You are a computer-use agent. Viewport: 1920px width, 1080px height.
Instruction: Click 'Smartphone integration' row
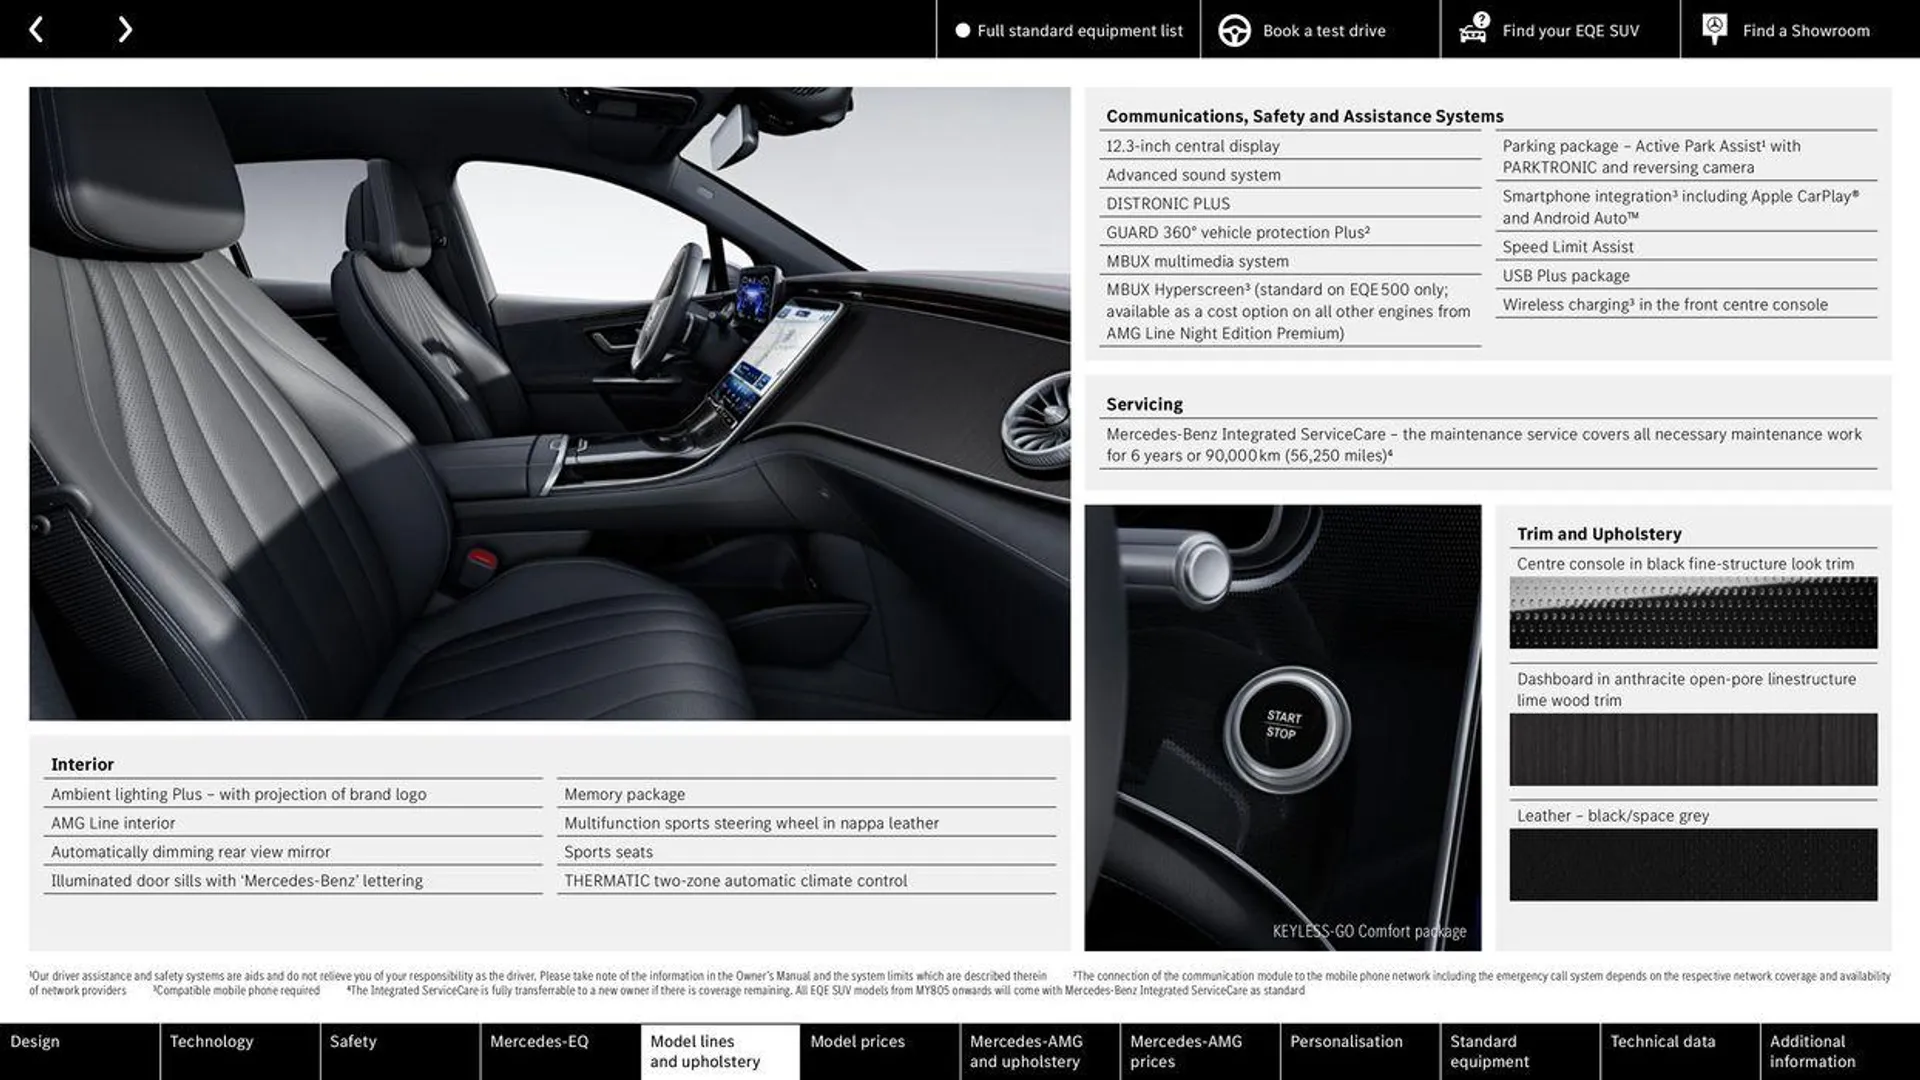(x=1686, y=207)
